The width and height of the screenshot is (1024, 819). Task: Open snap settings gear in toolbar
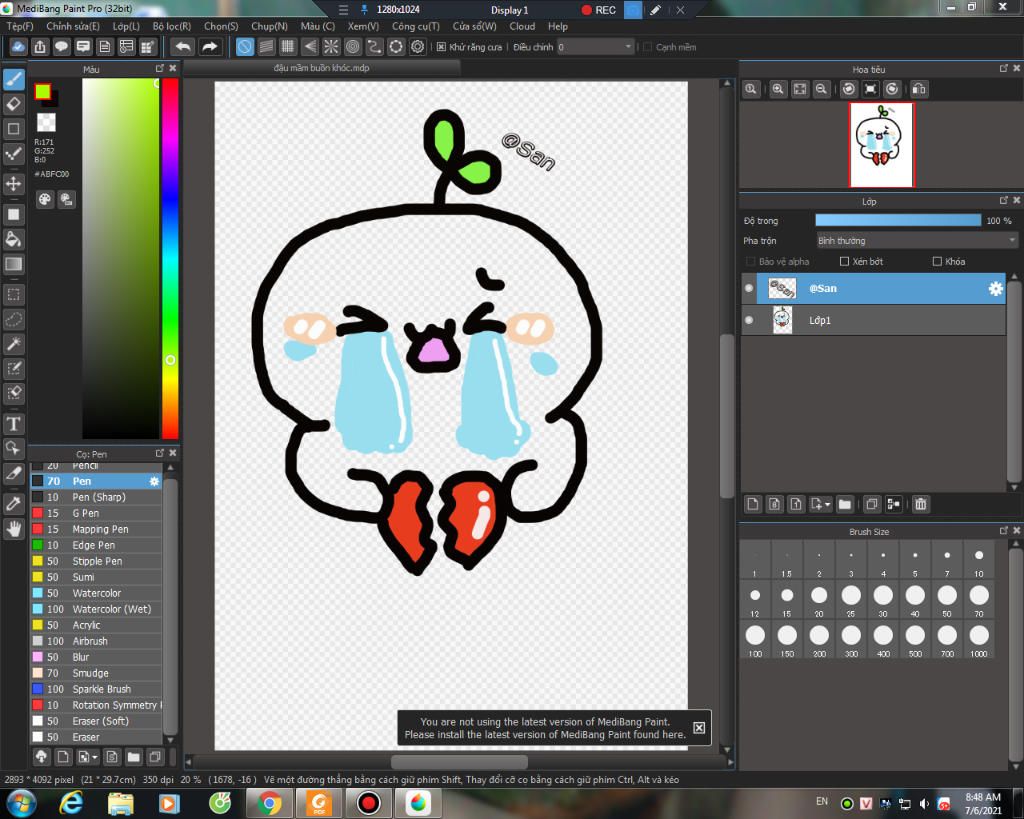pyautogui.click(x=417, y=46)
